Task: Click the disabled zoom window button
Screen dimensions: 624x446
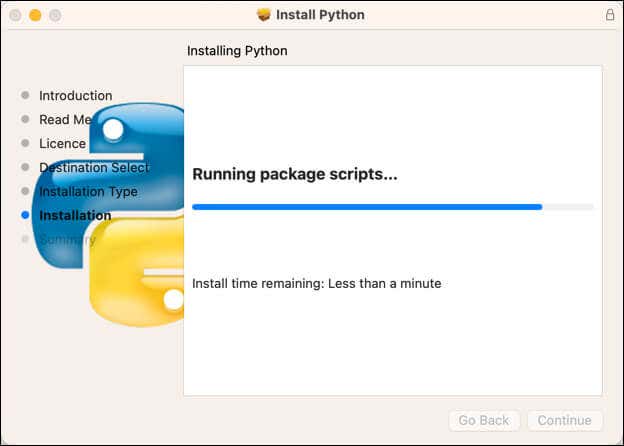Action: 55,15
